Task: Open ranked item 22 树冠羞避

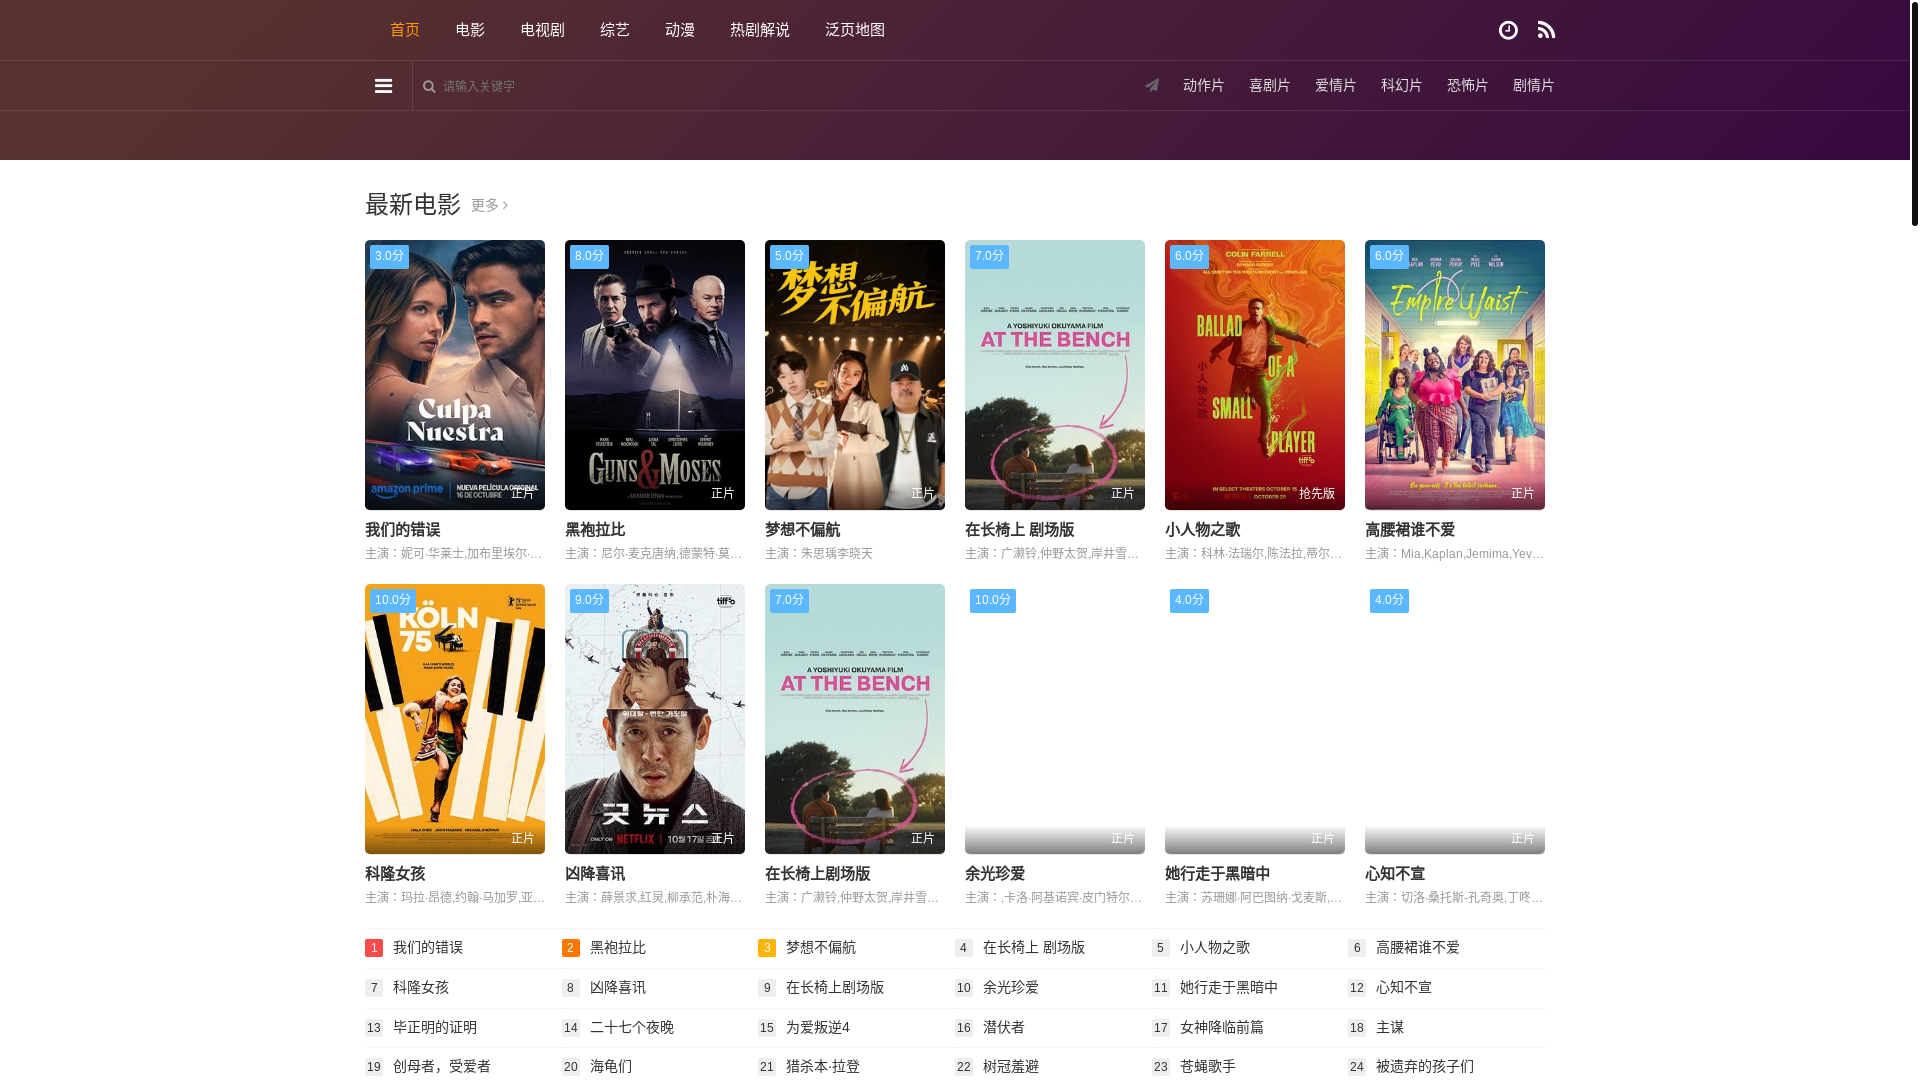Action: tap(1011, 1067)
